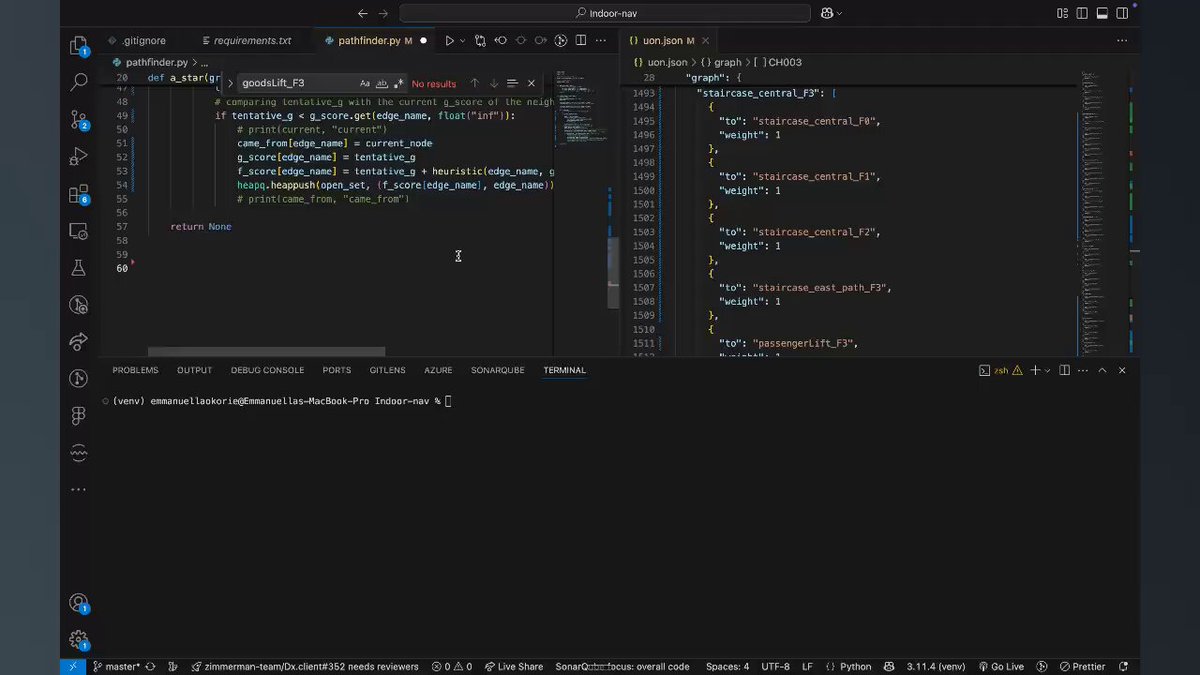Switch to the requirements.txt tab

click(x=246, y=41)
